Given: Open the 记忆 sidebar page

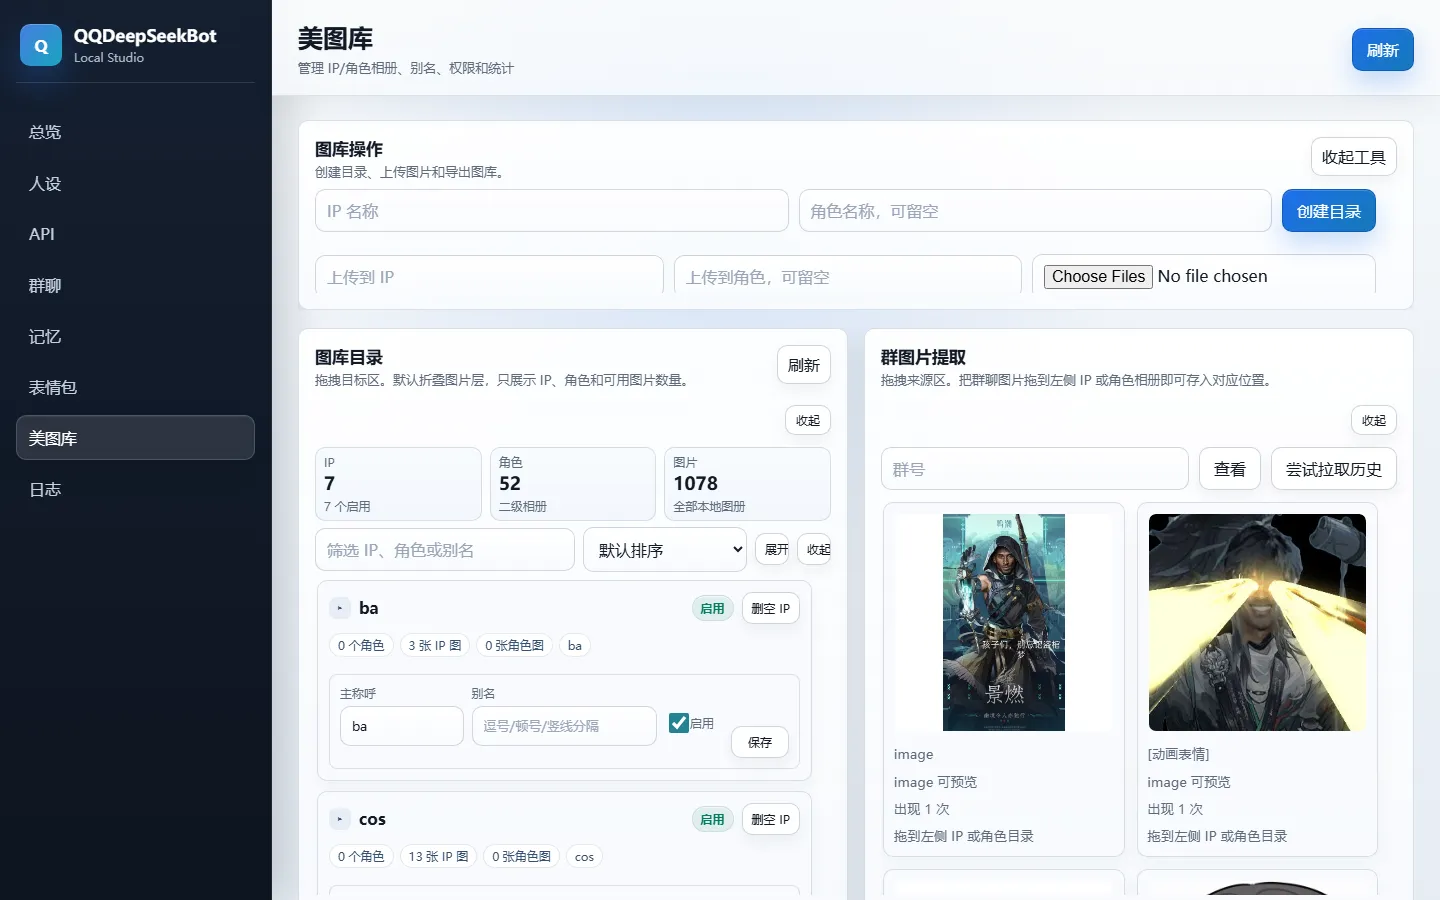Looking at the screenshot, I should (135, 337).
